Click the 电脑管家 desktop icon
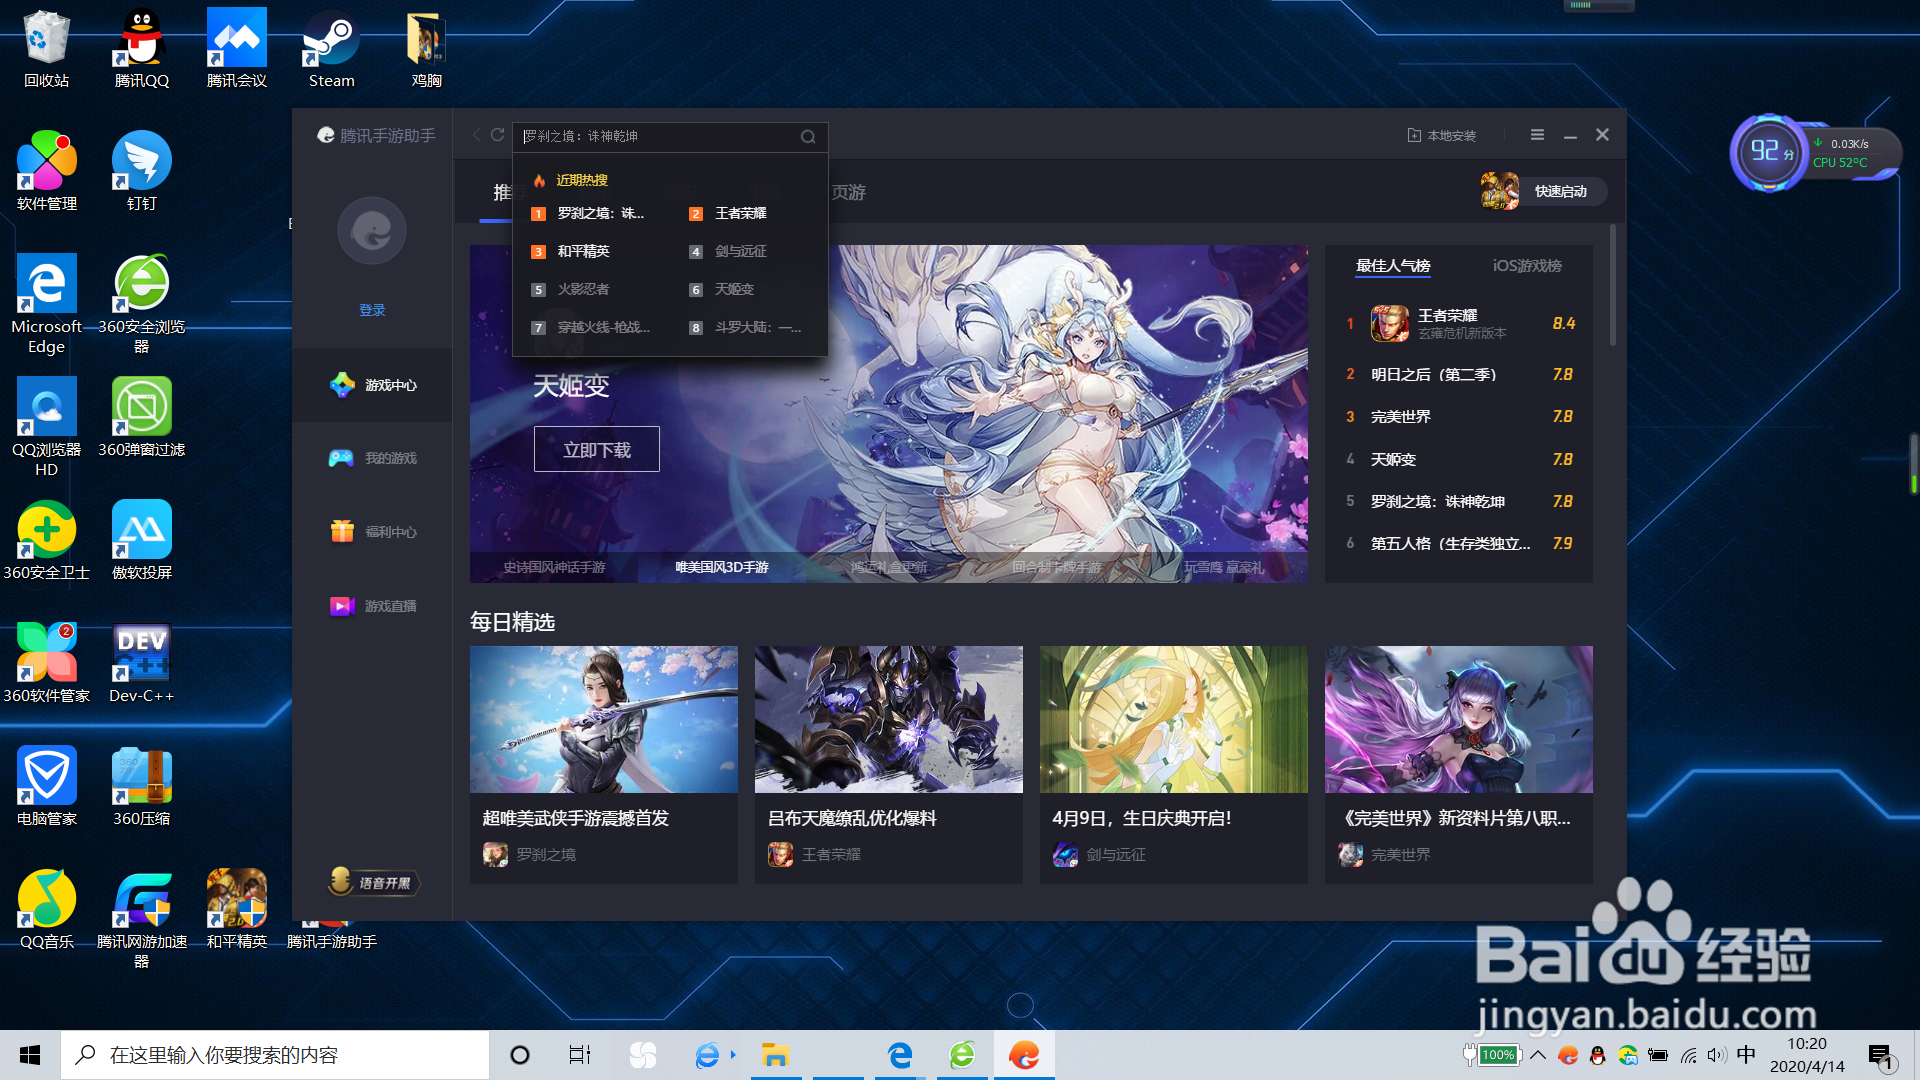1920x1080 pixels. click(x=47, y=786)
